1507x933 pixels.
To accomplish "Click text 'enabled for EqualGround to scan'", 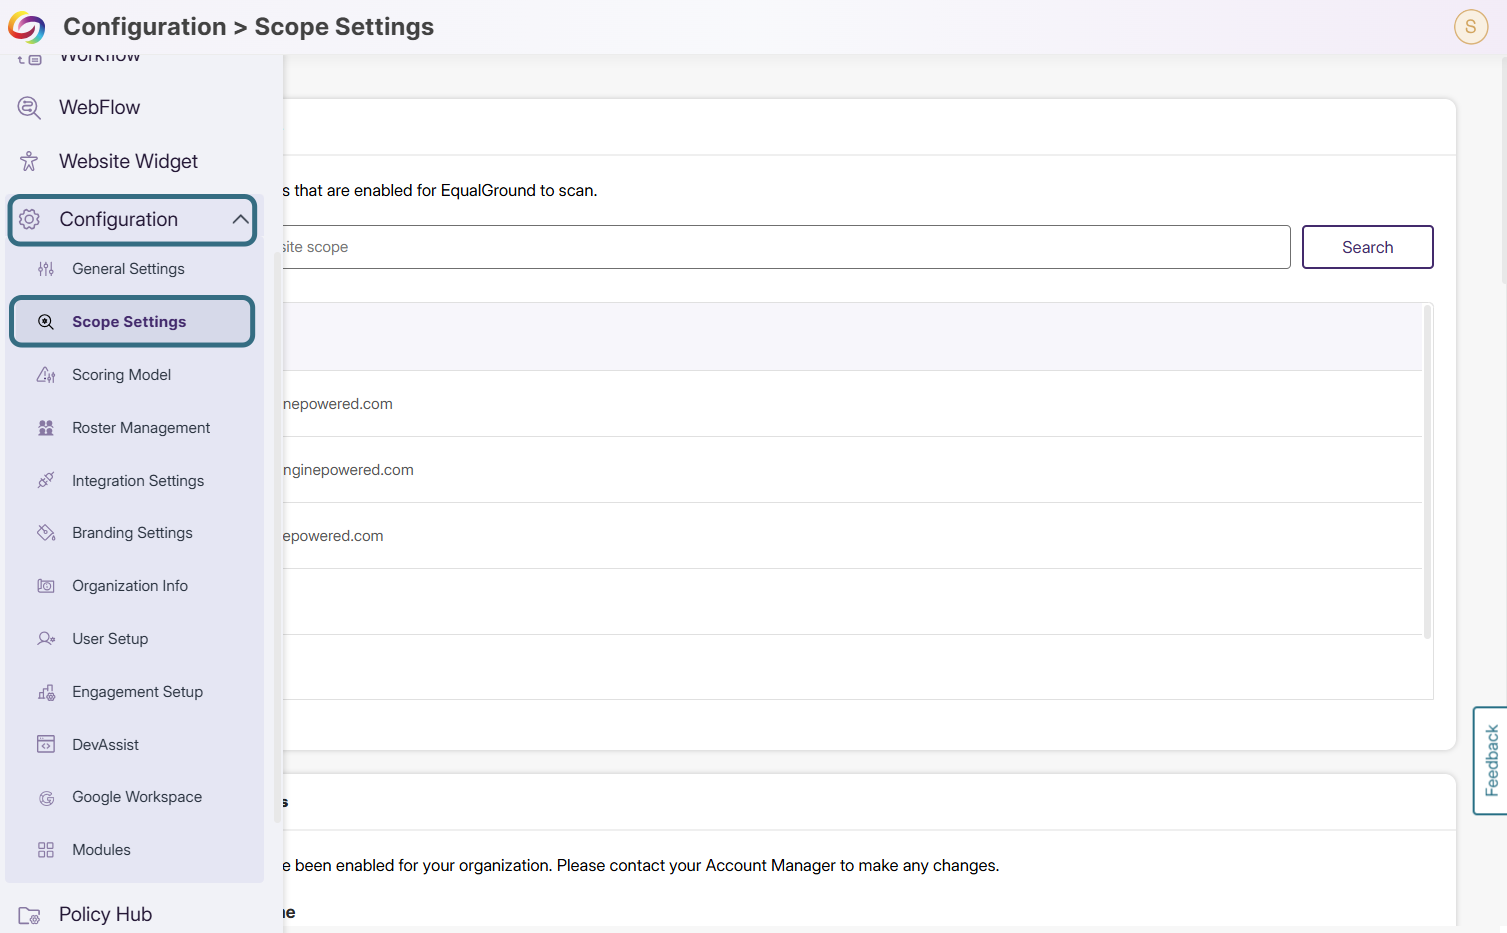I will pos(475,190).
